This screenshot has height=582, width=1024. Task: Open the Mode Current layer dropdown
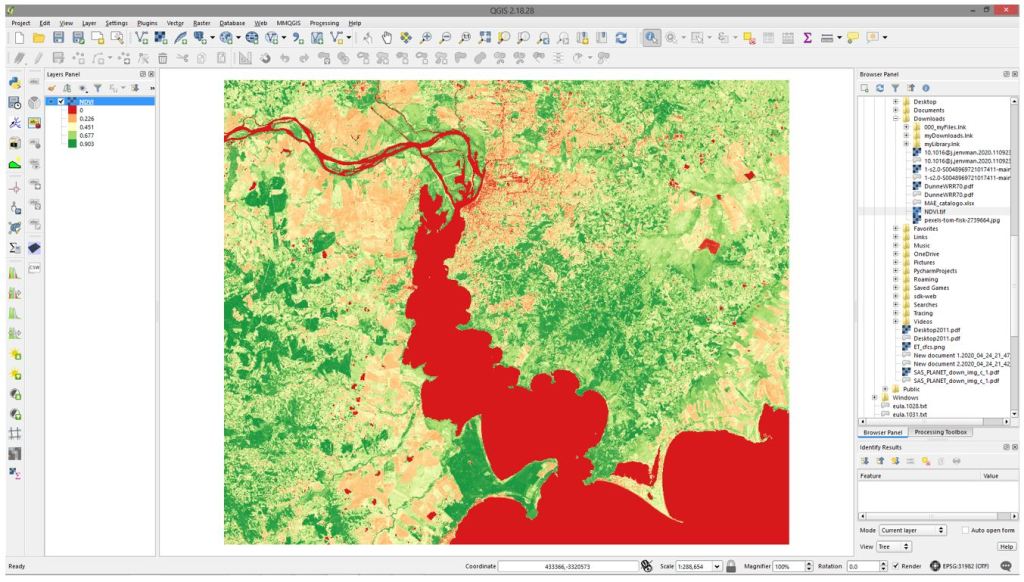911,530
